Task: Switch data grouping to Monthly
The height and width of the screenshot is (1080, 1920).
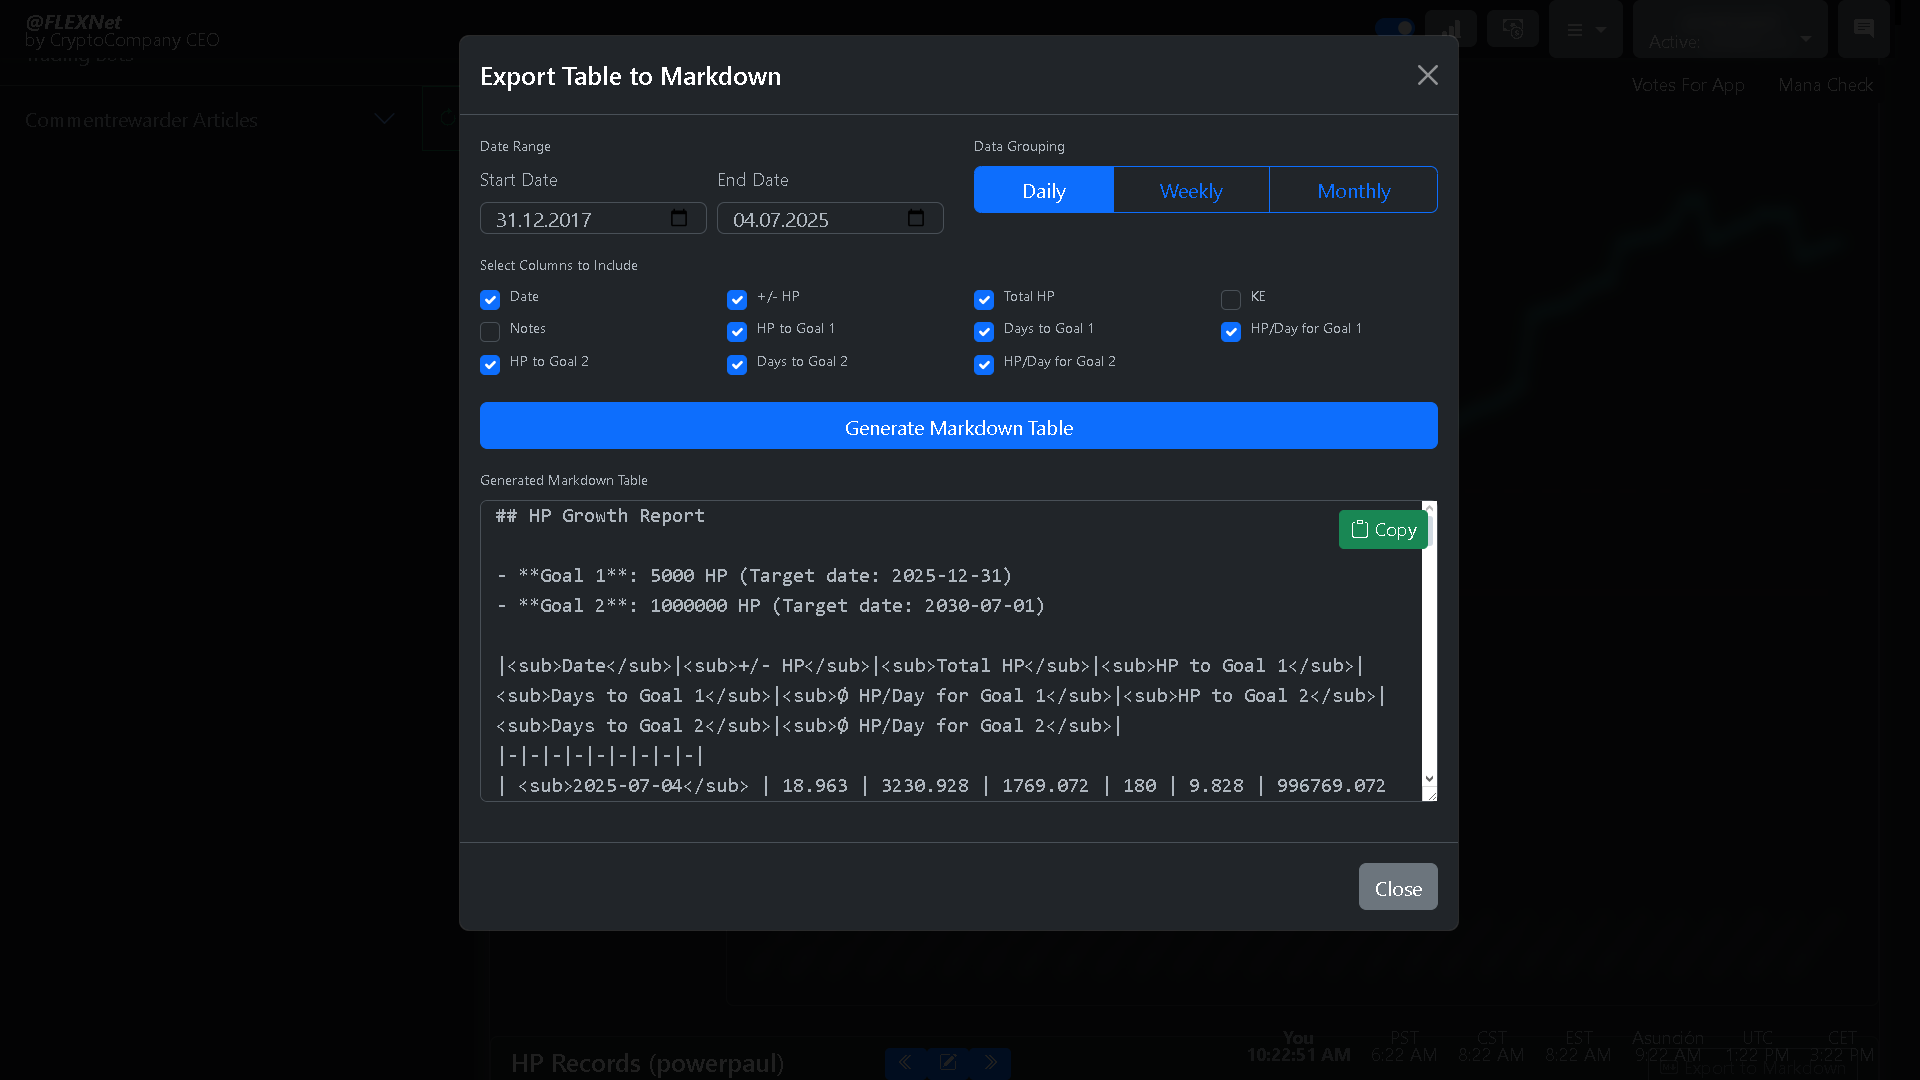Action: click(x=1354, y=190)
